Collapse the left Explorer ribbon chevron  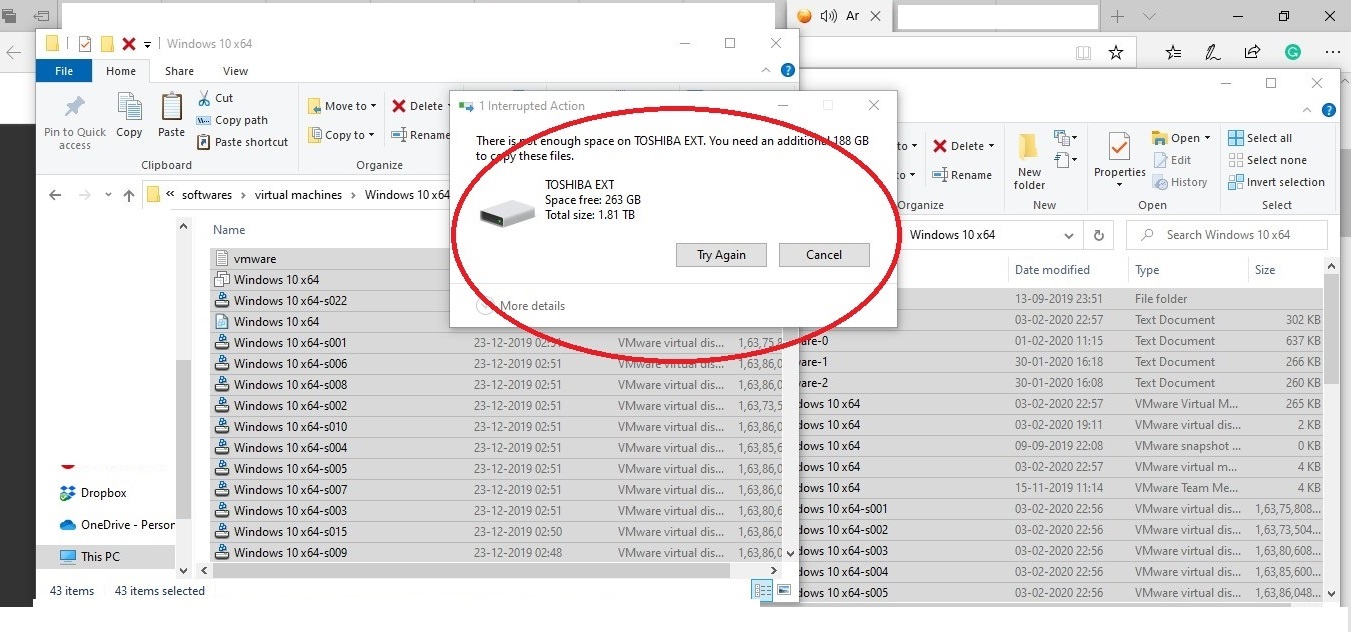767,70
